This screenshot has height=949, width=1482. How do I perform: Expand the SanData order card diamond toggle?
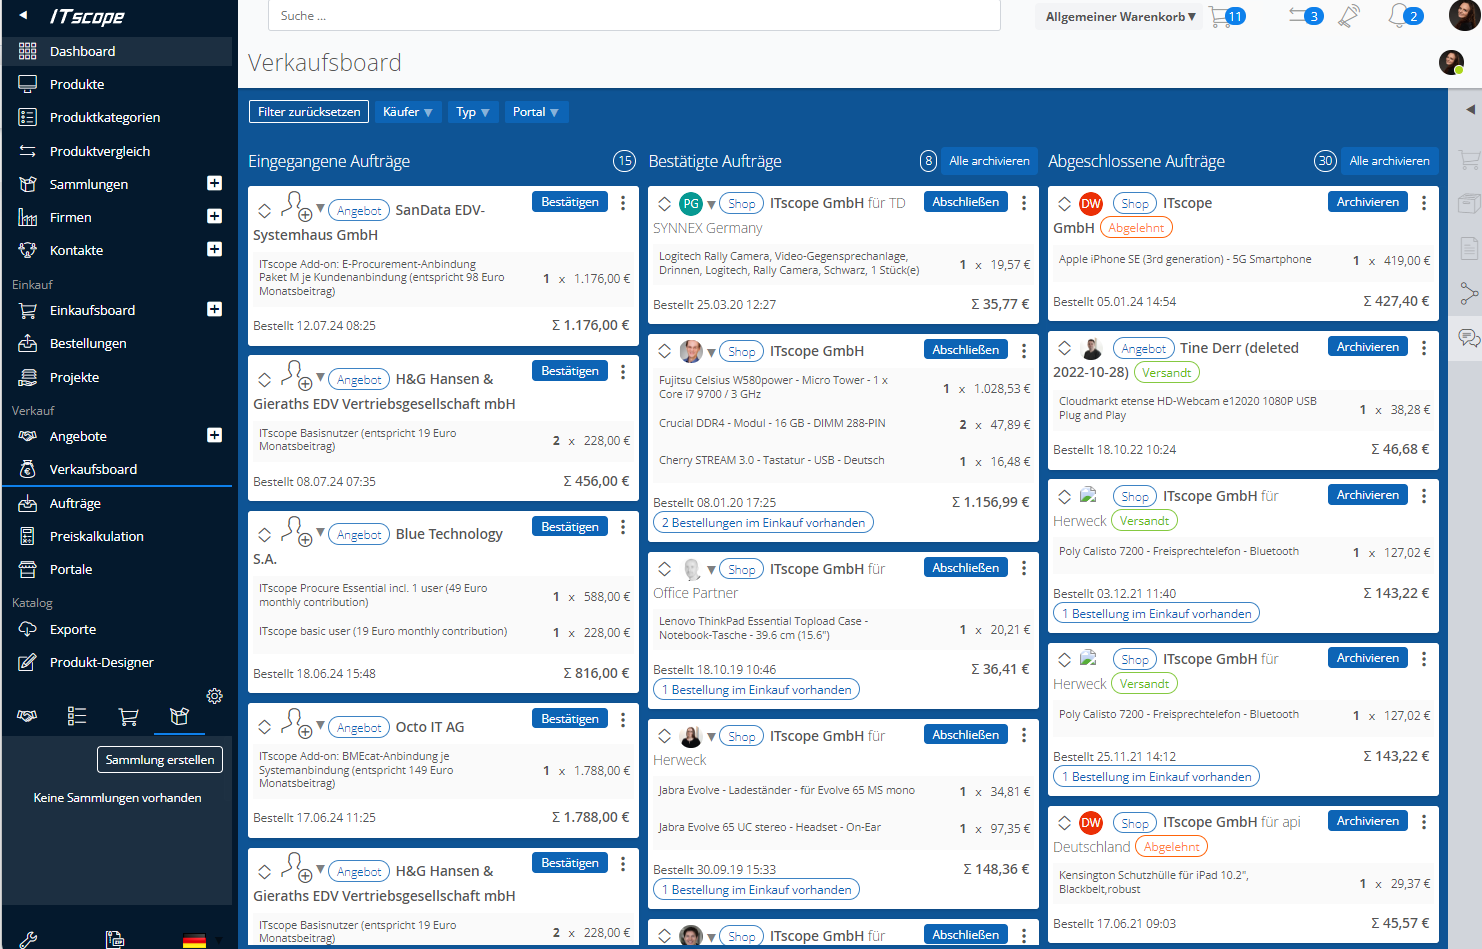264,211
